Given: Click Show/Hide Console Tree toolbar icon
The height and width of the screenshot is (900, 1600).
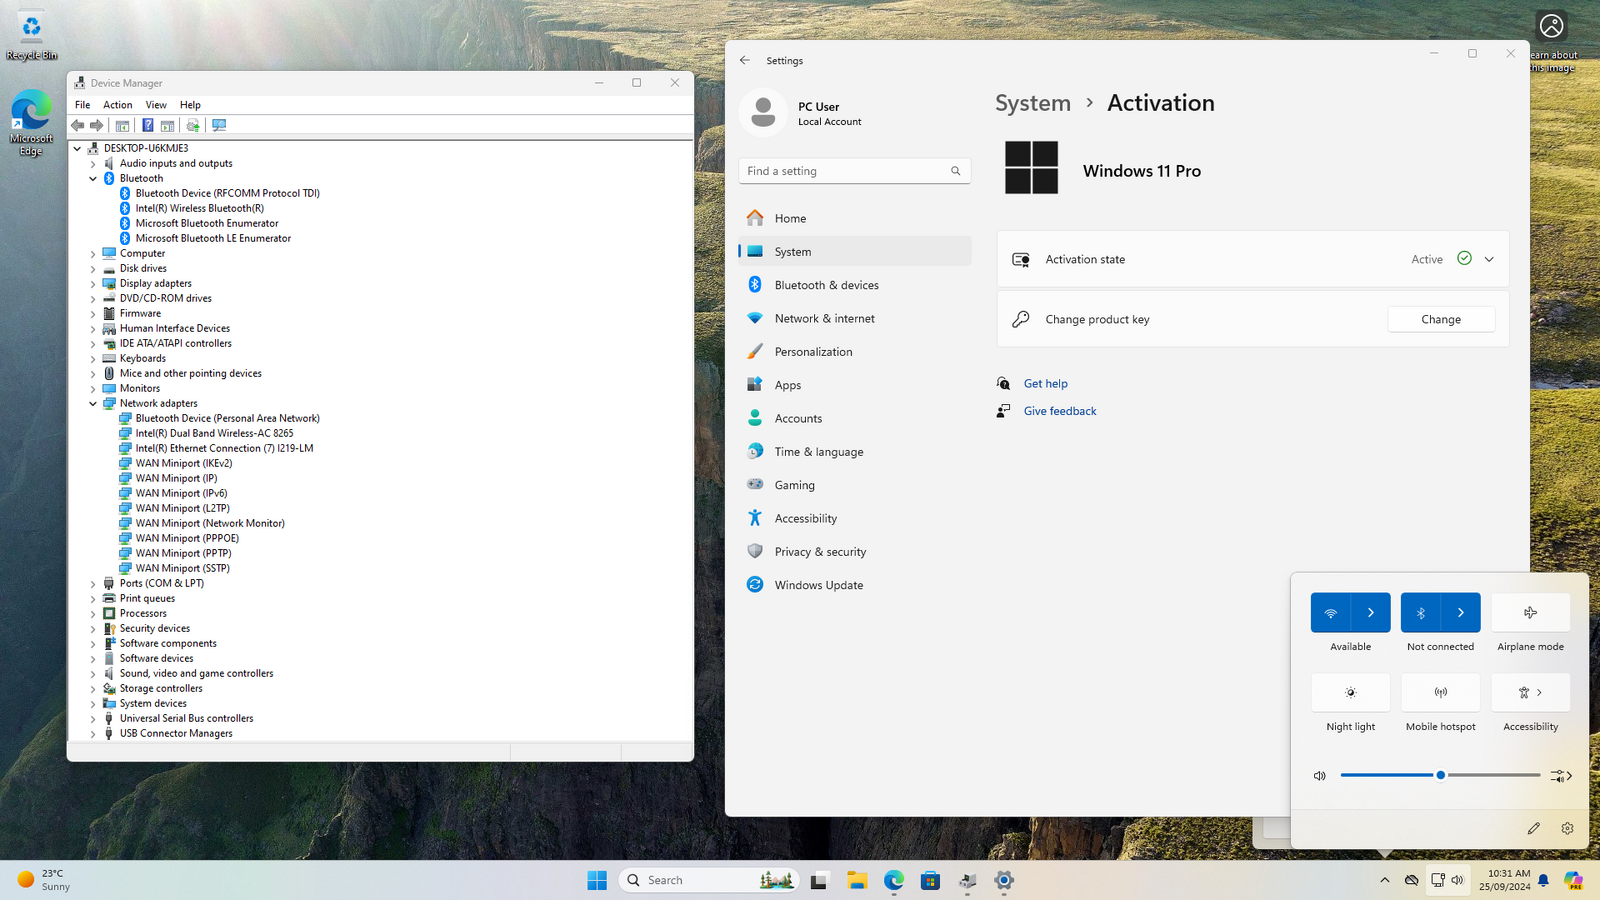Looking at the screenshot, I should pyautogui.click(x=122, y=125).
